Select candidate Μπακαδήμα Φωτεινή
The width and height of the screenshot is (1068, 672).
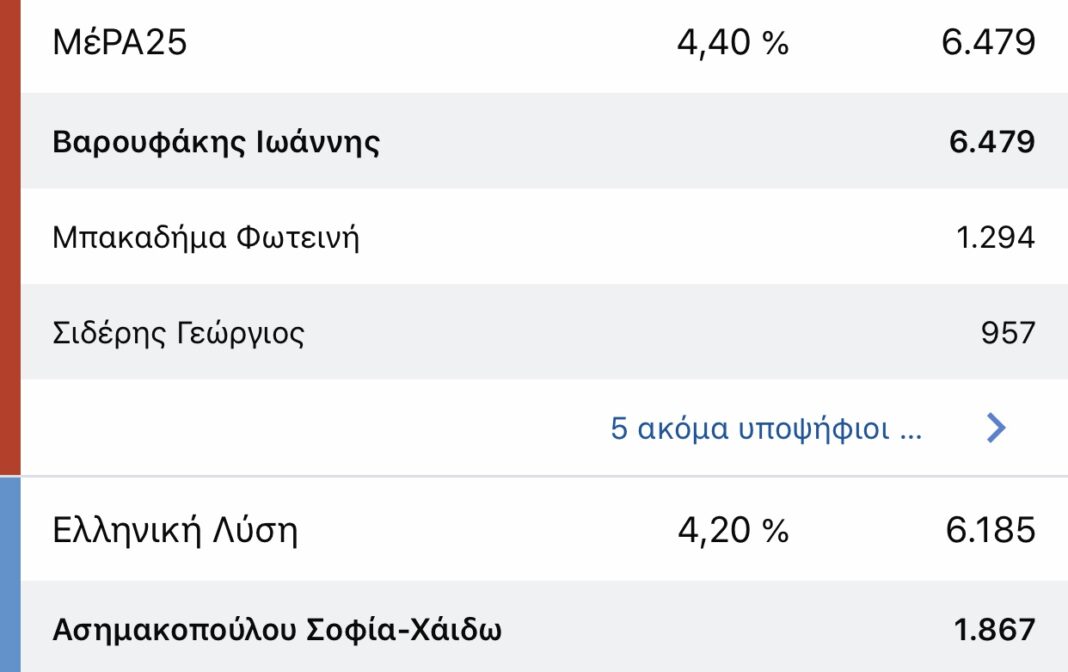[400, 237]
